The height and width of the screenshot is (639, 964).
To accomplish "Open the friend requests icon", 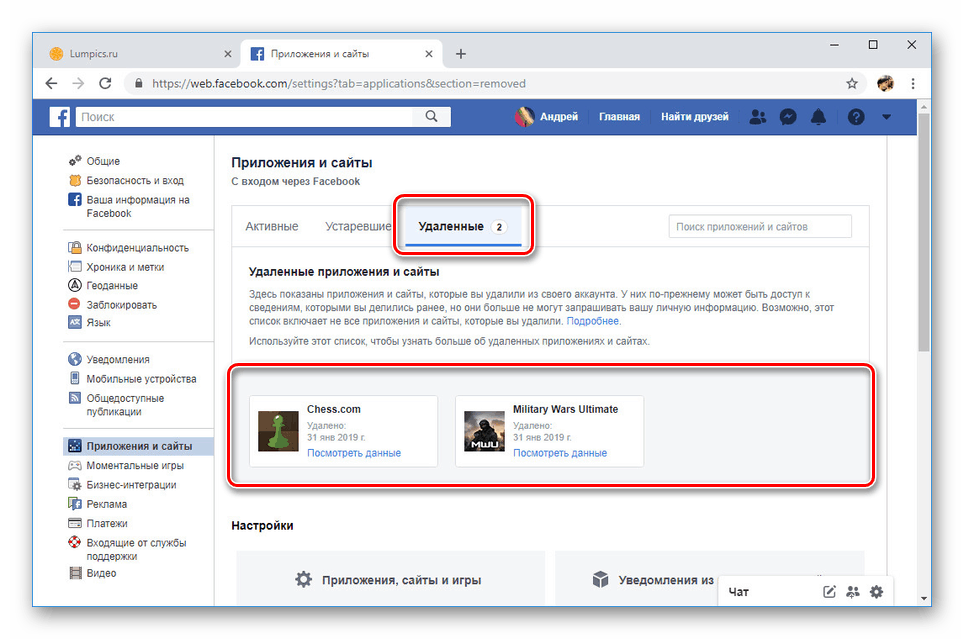I will click(758, 117).
